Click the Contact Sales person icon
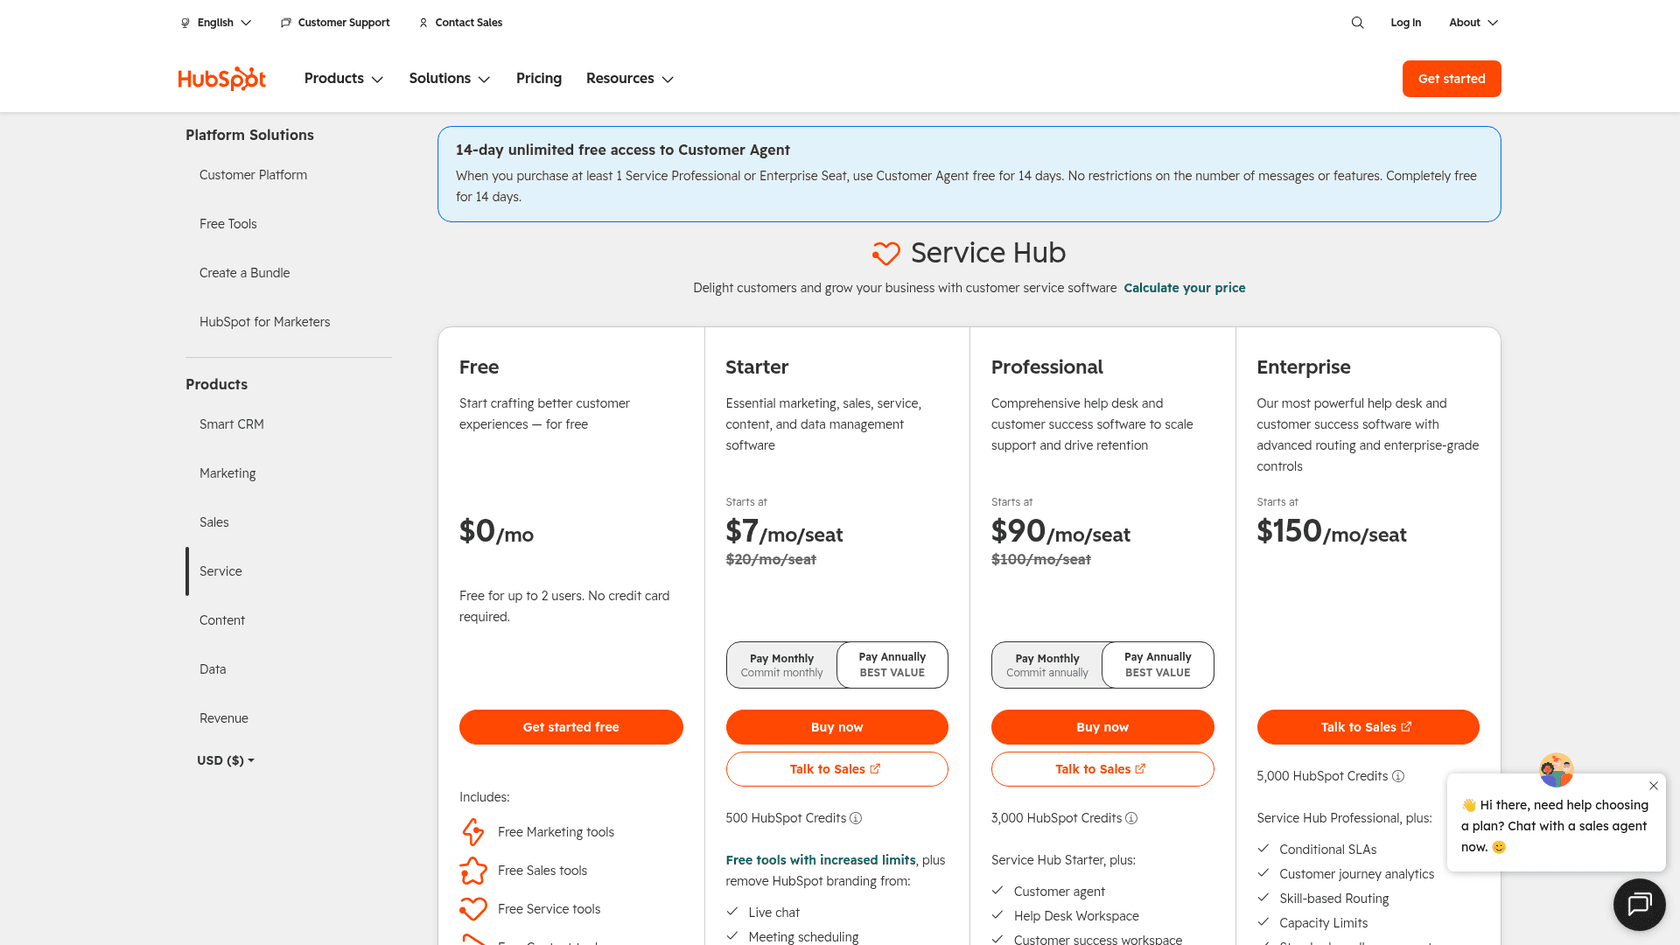 pos(423,22)
